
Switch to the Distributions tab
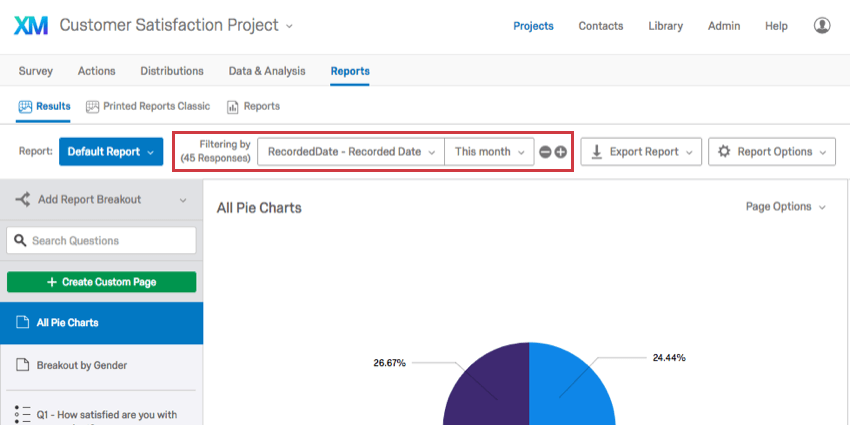click(x=172, y=71)
